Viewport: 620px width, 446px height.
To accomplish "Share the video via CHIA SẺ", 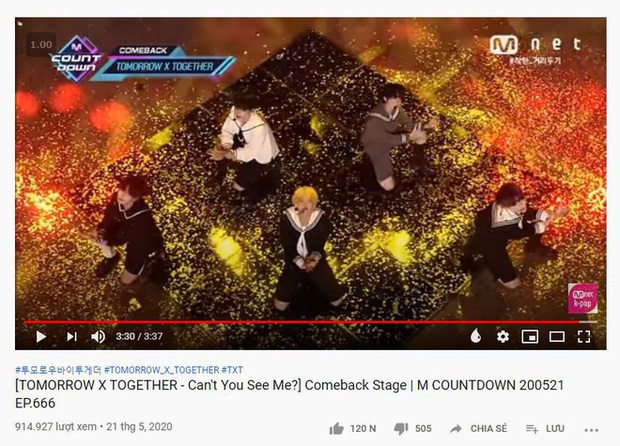I will (x=478, y=429).
